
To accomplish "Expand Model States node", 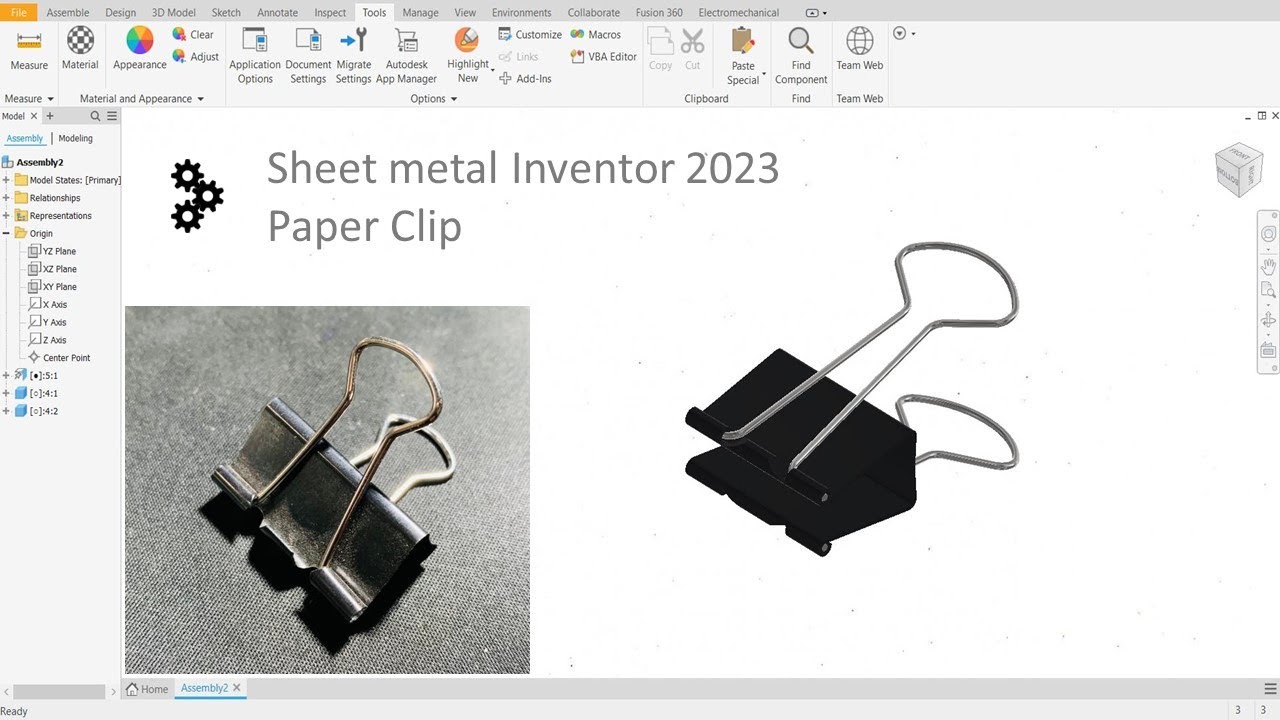I will pos(6,180).
